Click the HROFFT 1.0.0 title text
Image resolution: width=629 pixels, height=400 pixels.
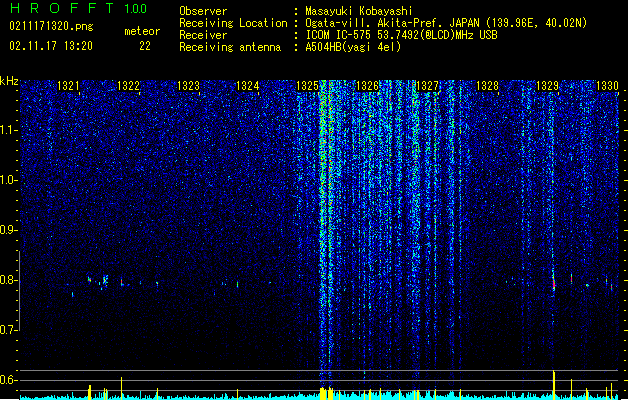[x=78, y=8]
